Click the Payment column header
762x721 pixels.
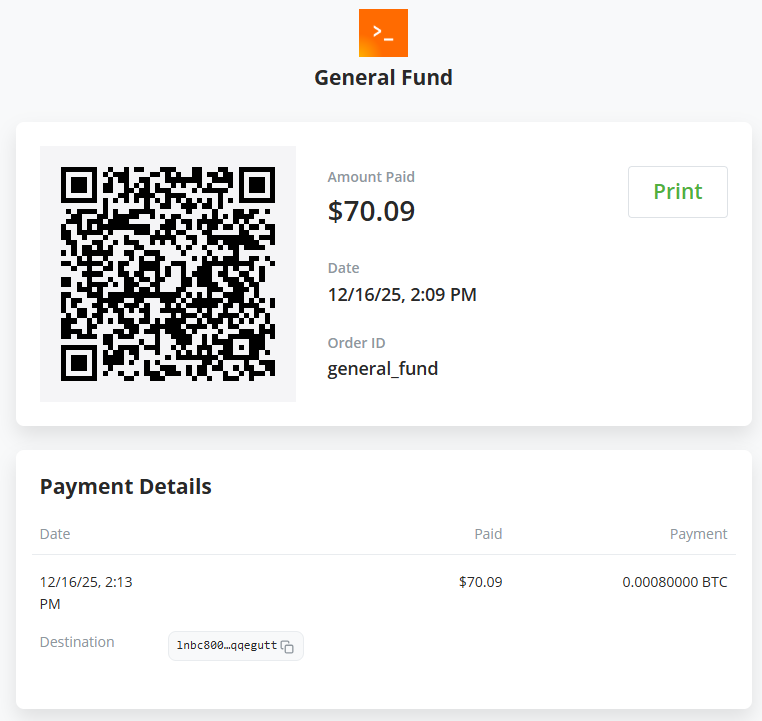[698, 534]
